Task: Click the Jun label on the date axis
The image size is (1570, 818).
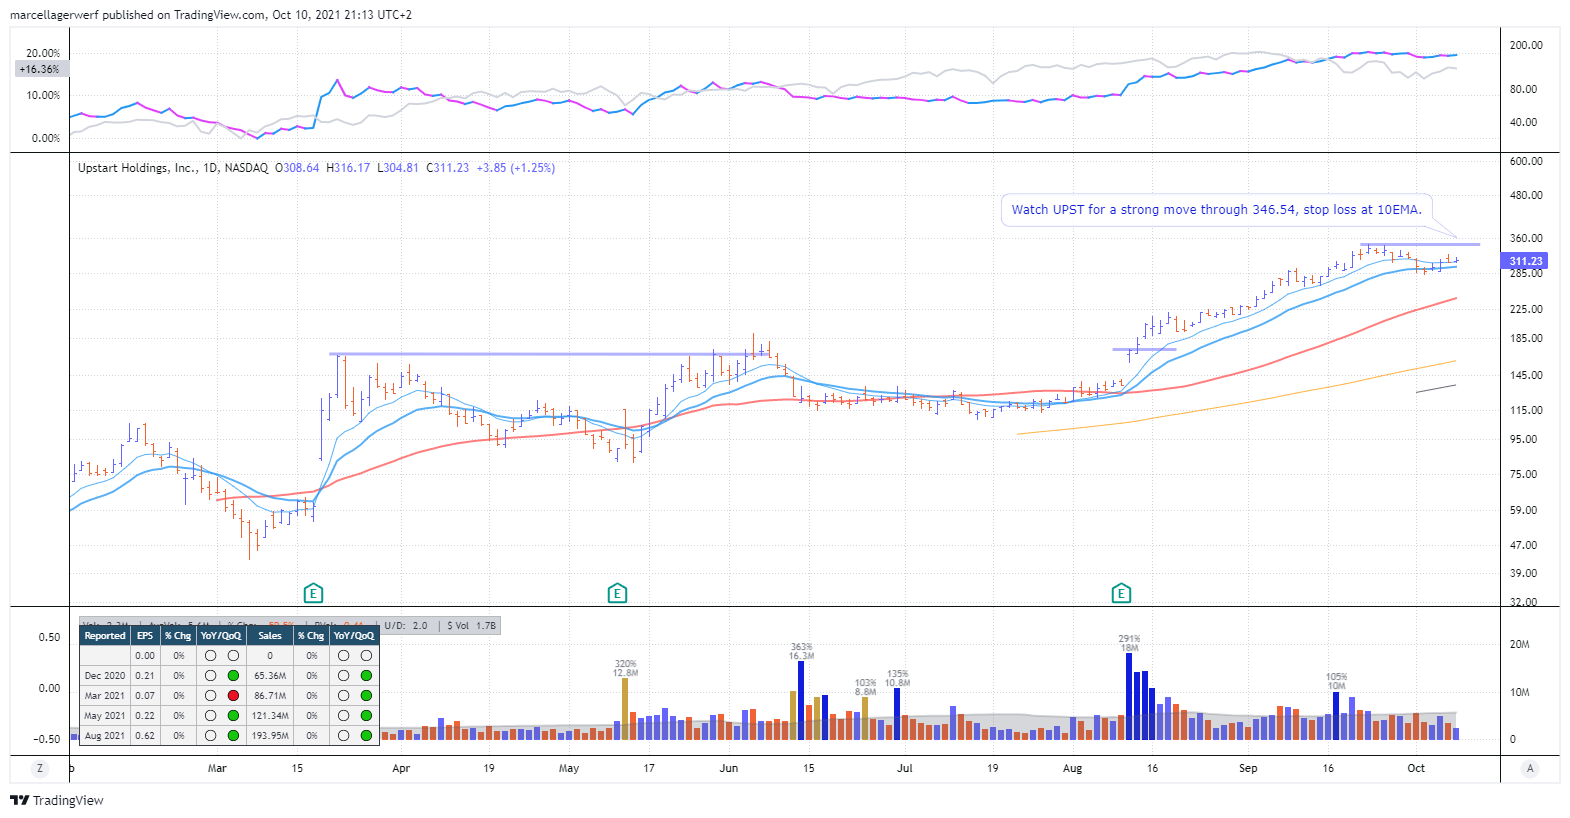Action: (x=729, y=768)
